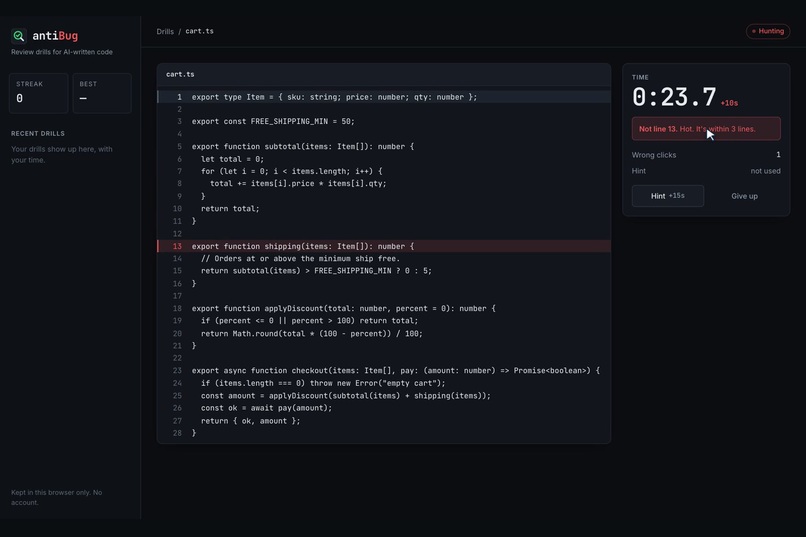Select line 3 FREE_SHIPPING_MIN constant

(x=384, y=121)
